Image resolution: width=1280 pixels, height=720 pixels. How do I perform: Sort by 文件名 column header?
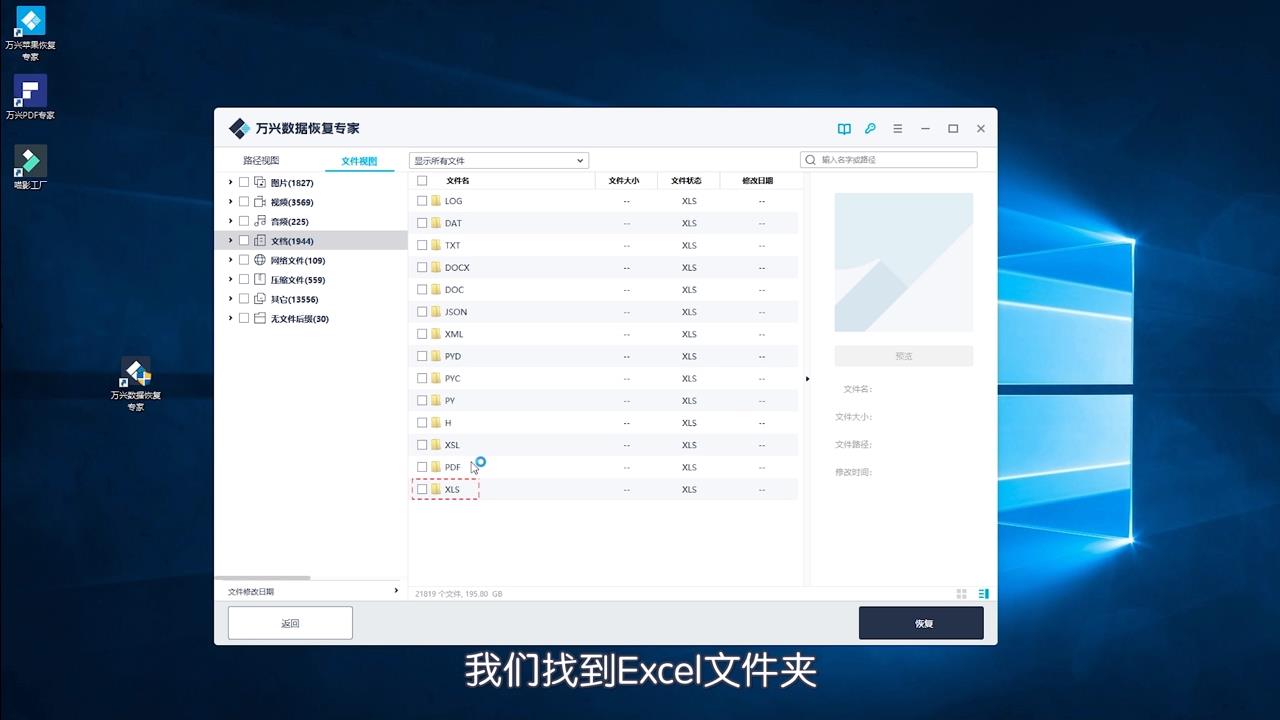458,181
